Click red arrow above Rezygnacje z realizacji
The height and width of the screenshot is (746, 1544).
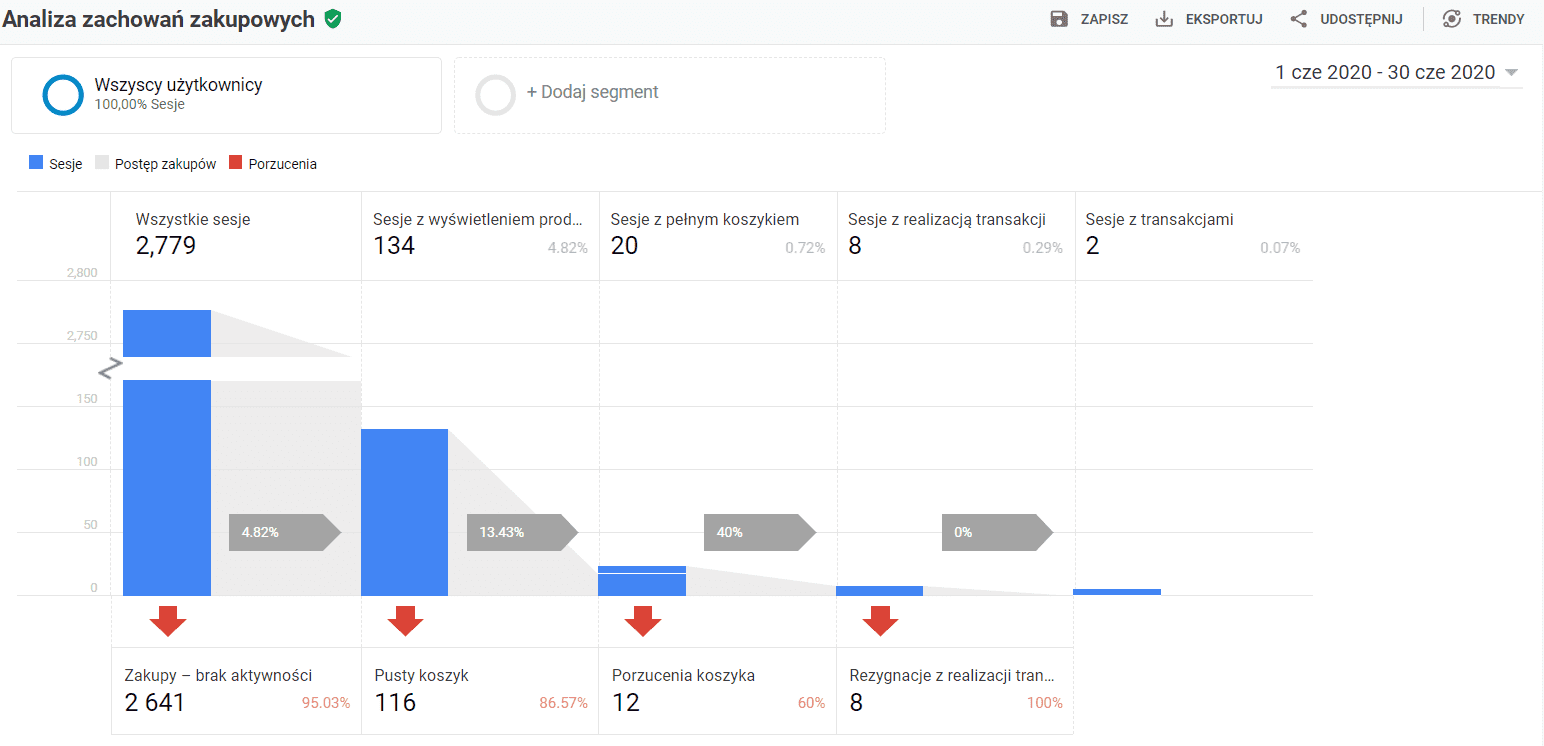click(880, 621)
